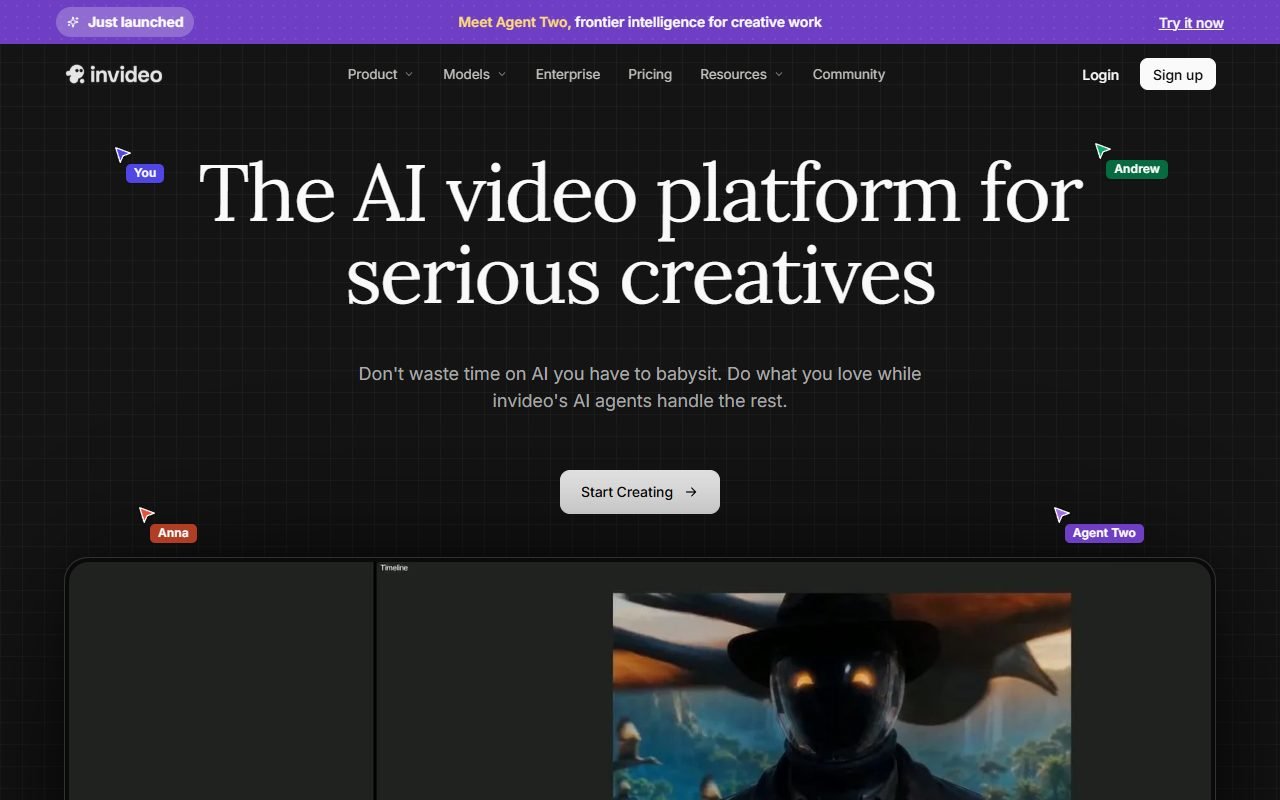The height and width of the screenshot is (800, 1280).
Task: Click the Timeline label in preview
Action: coord(394,568)
